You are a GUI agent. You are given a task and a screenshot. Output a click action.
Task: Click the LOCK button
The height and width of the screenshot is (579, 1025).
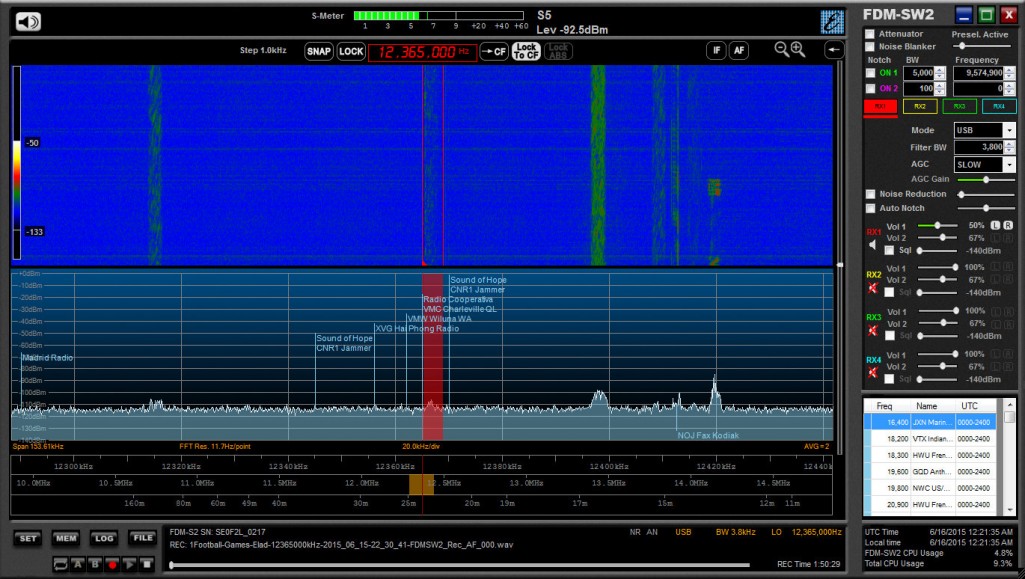coord(351,52)
